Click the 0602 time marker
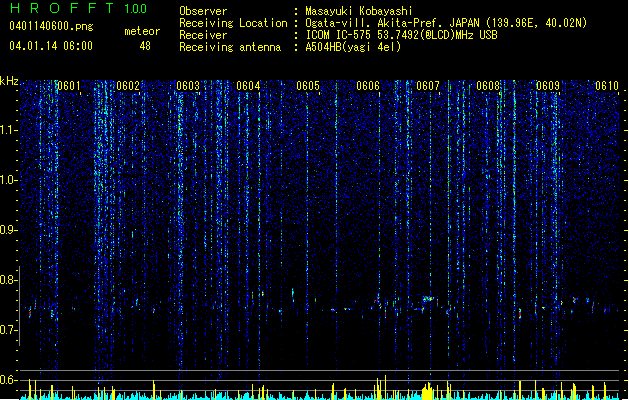 128,86
